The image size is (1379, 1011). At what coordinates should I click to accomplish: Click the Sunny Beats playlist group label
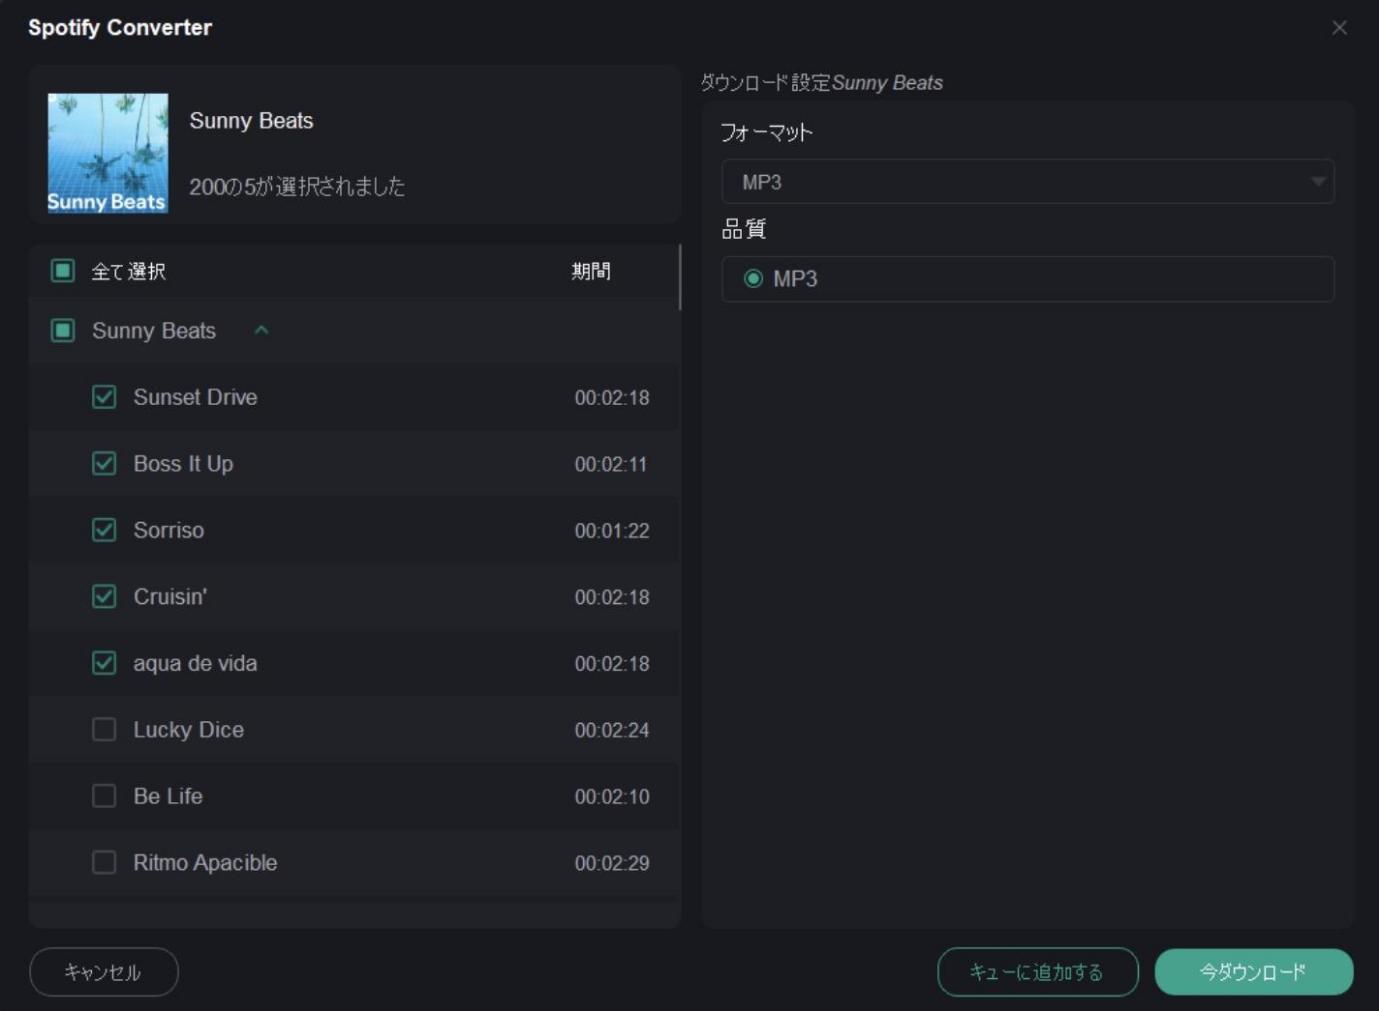[154, 330]
